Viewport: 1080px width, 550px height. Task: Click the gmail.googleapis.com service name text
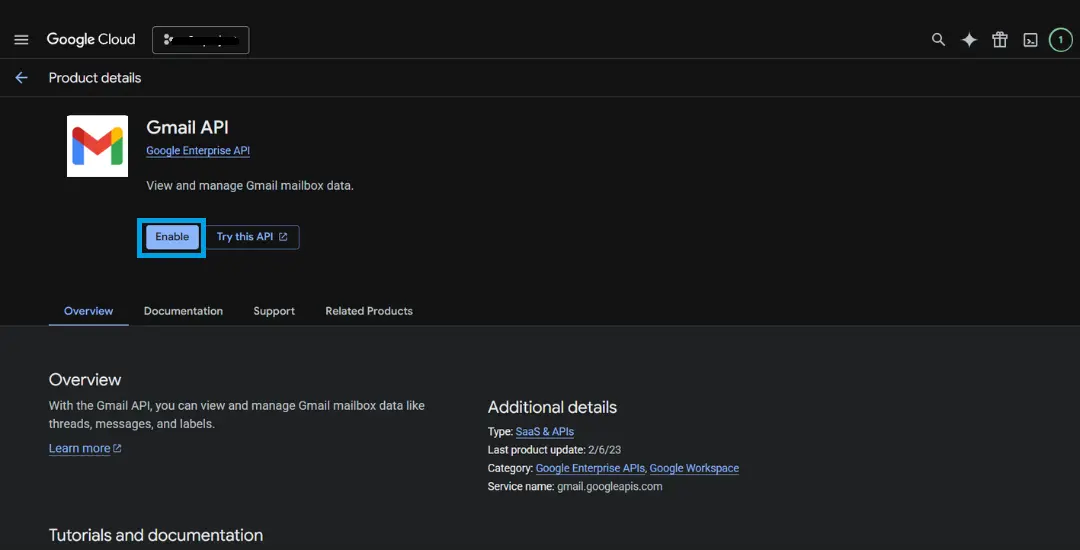click(x=610, y=487)
